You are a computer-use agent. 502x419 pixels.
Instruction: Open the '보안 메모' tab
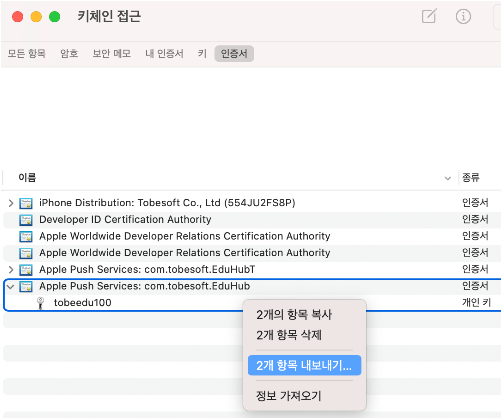(x=112, y=53)
